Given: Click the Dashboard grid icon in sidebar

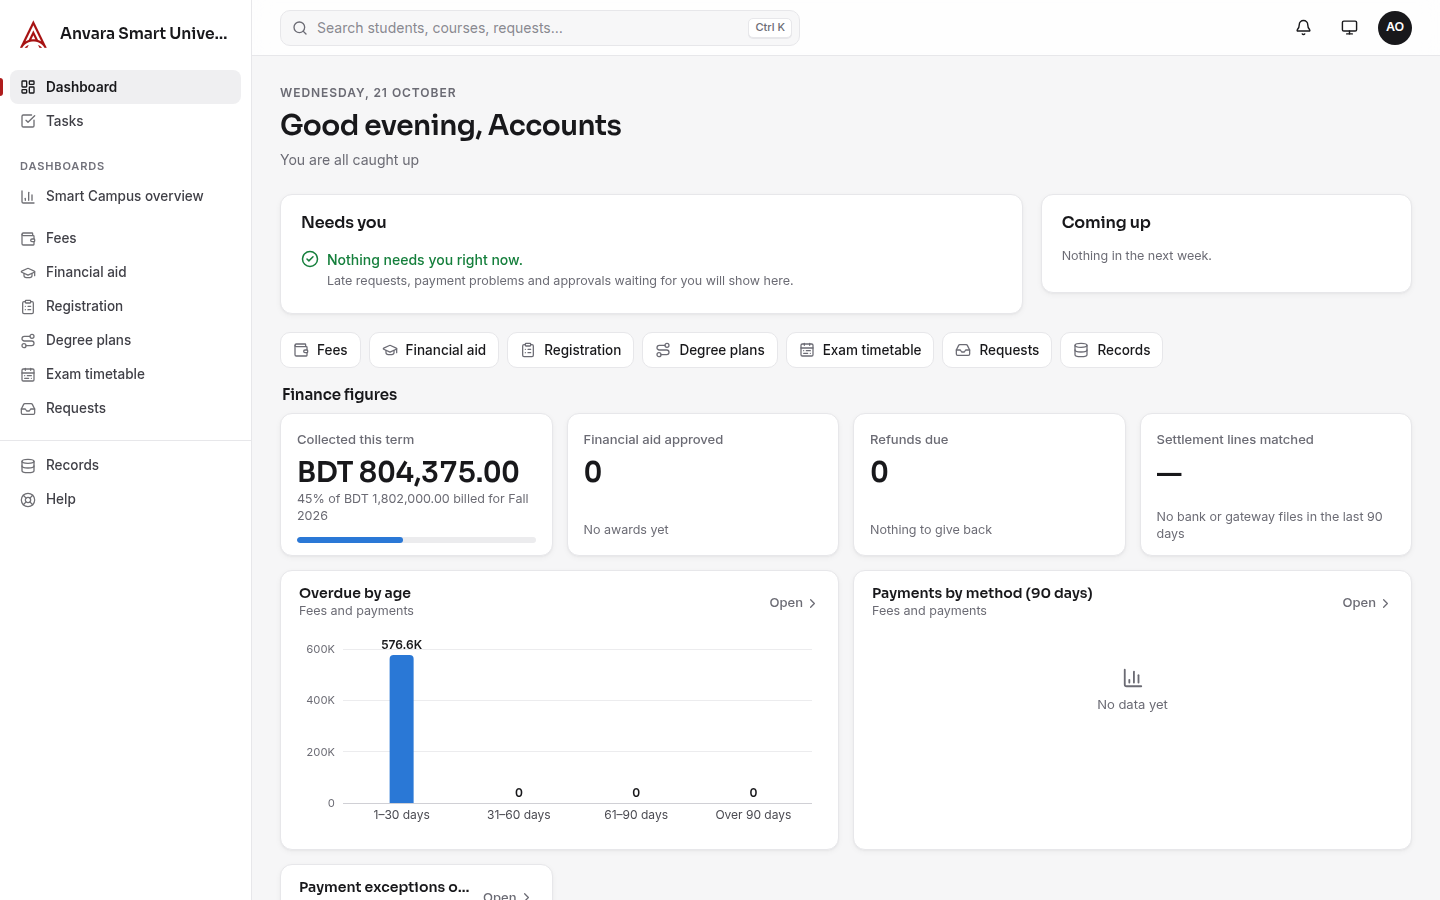Looking at the screenshot, I should point(28,87).
